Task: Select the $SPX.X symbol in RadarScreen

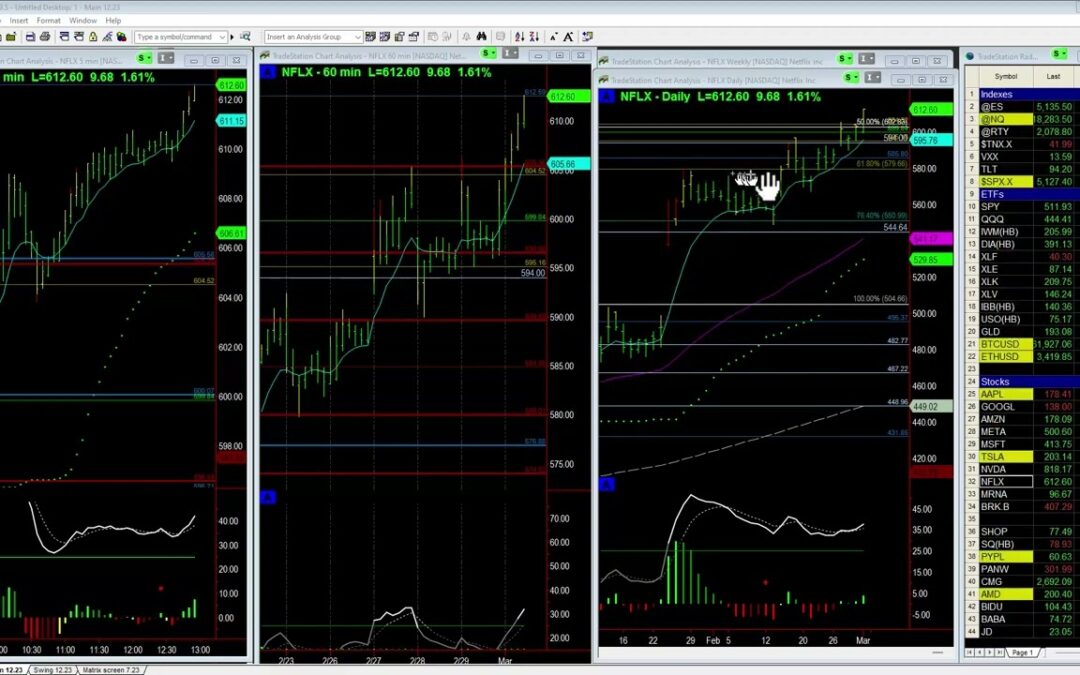Action: [1006, 182]
